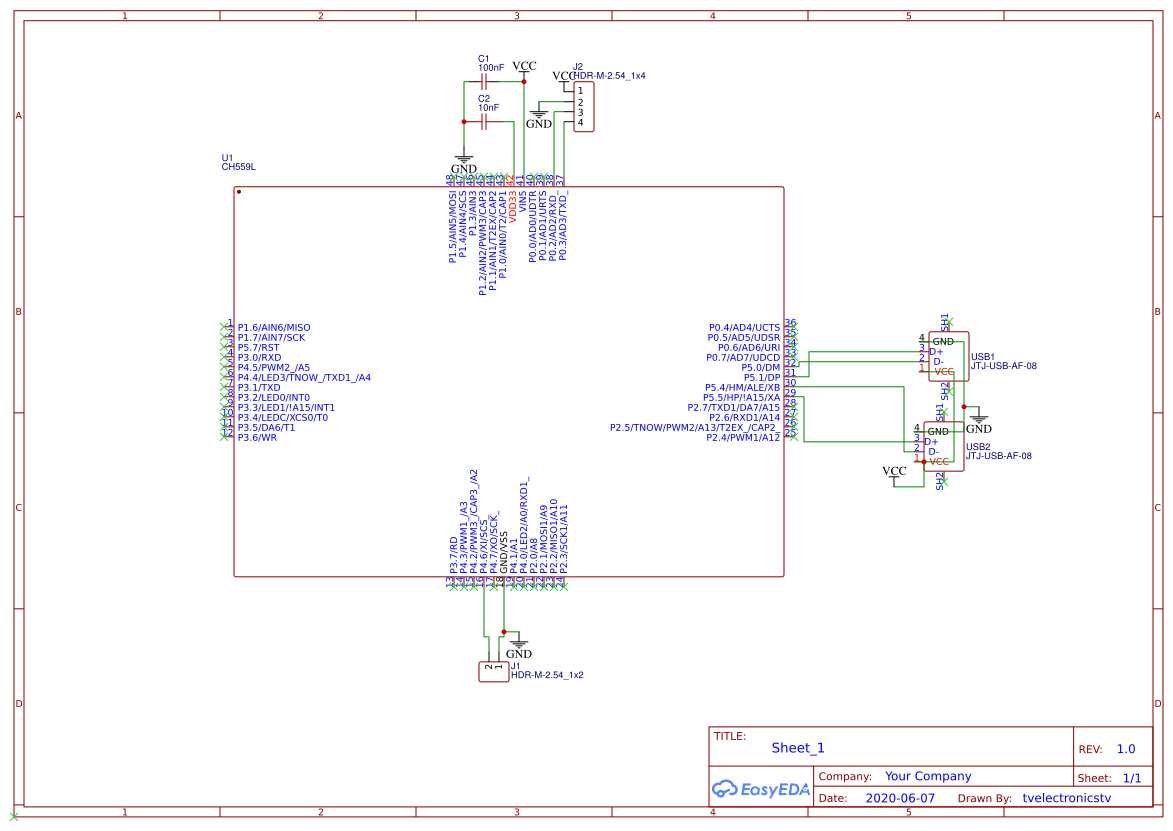The width and height of the screenshot is (1173, 831).
Task: Click pin label P5.7/RST
Action: (259, 348)
